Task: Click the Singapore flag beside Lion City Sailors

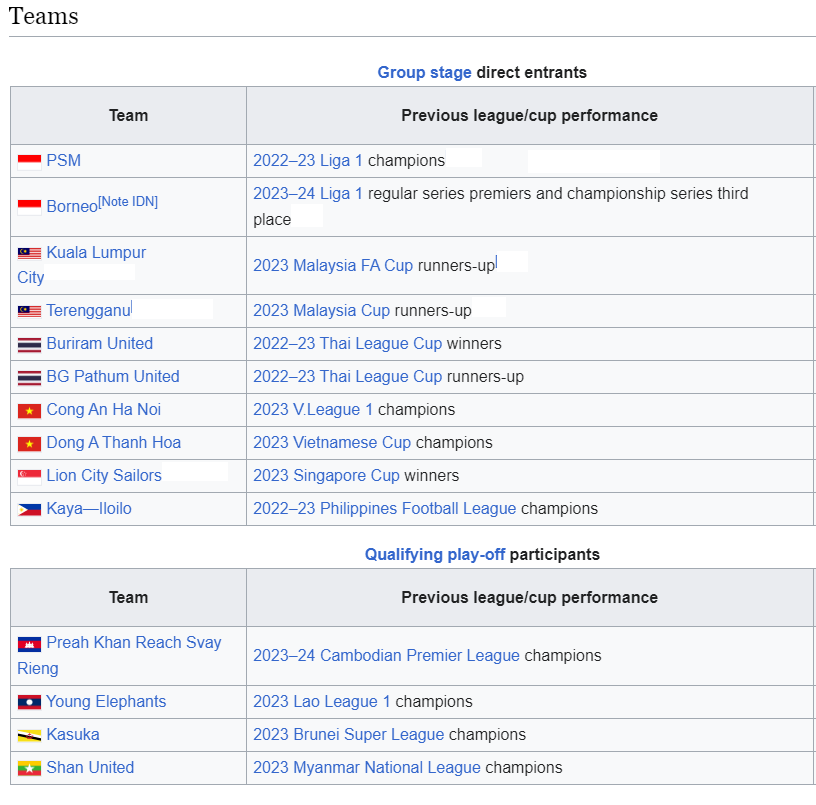Action: coord(29,477)
